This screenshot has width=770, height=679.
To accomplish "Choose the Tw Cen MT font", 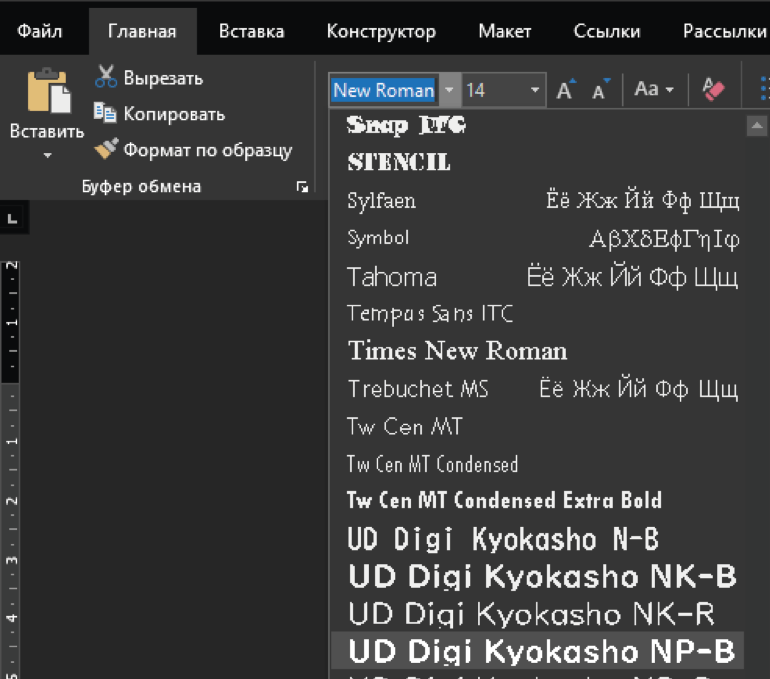I will (537, 426).
